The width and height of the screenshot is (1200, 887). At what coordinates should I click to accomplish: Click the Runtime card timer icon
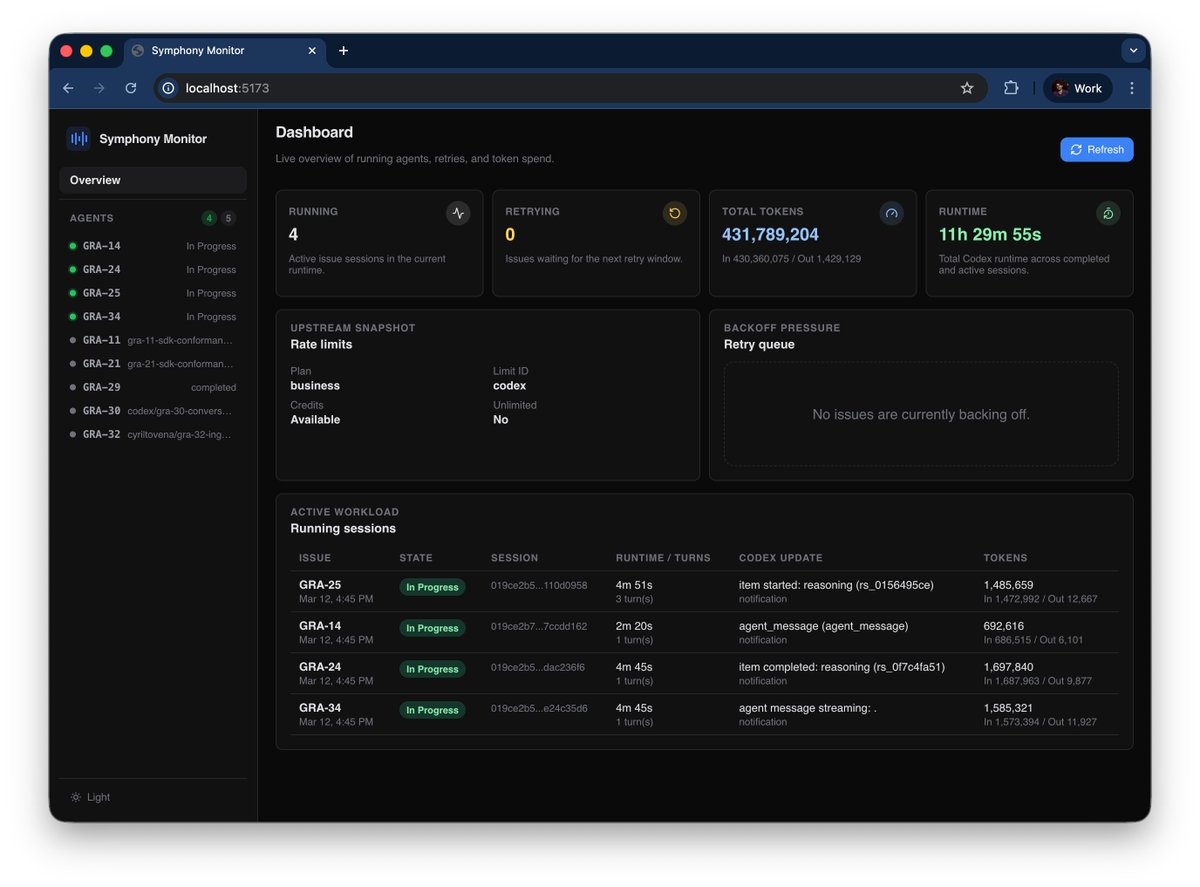click(x=1108, y=213)
